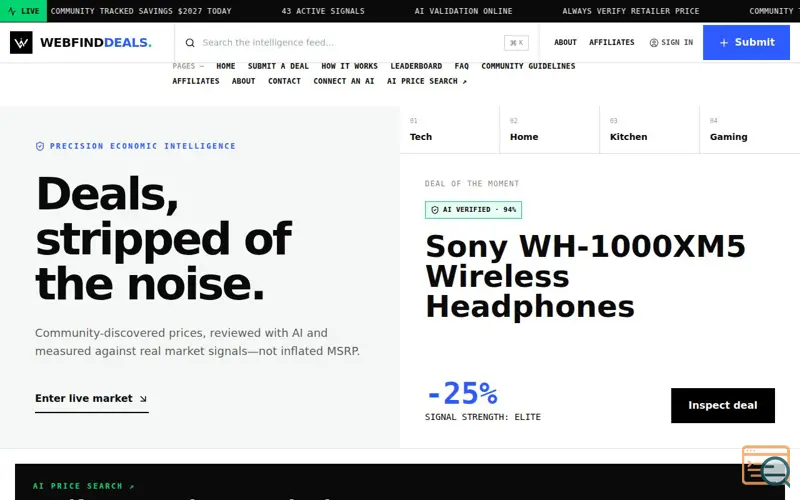Viewport: 800px width, 500px height.
Task: Click the LIVE badge in ticker
Action: (x=23, y=11)
